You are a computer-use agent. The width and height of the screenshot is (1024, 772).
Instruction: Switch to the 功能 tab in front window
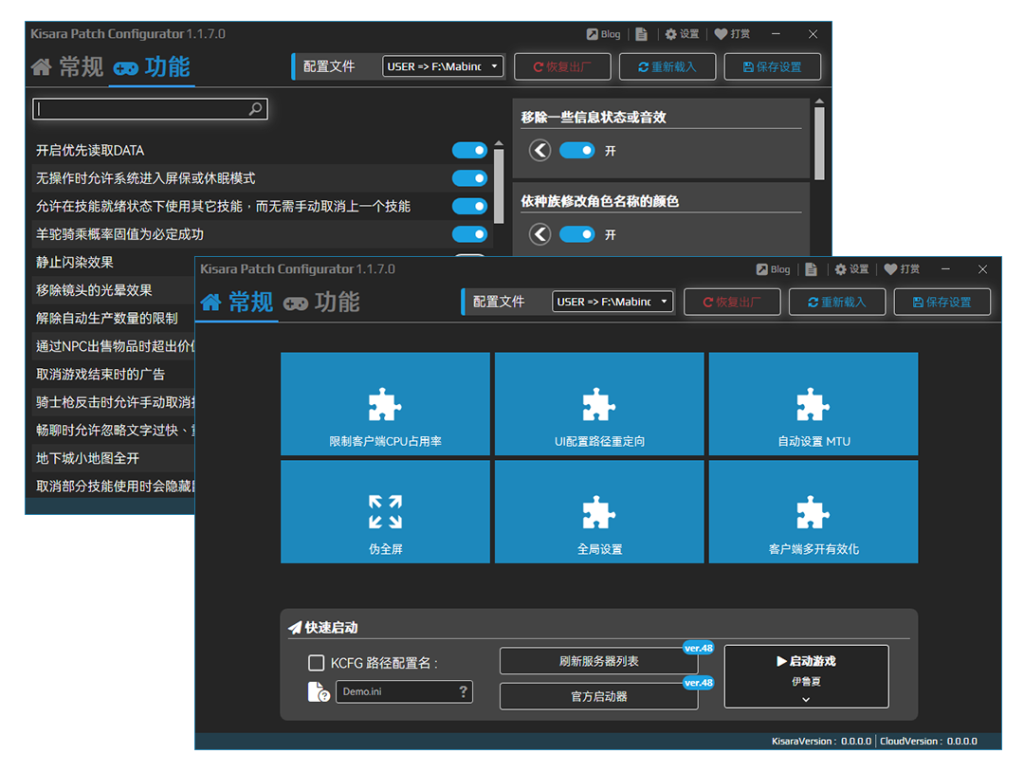click(x=322, y=302)
